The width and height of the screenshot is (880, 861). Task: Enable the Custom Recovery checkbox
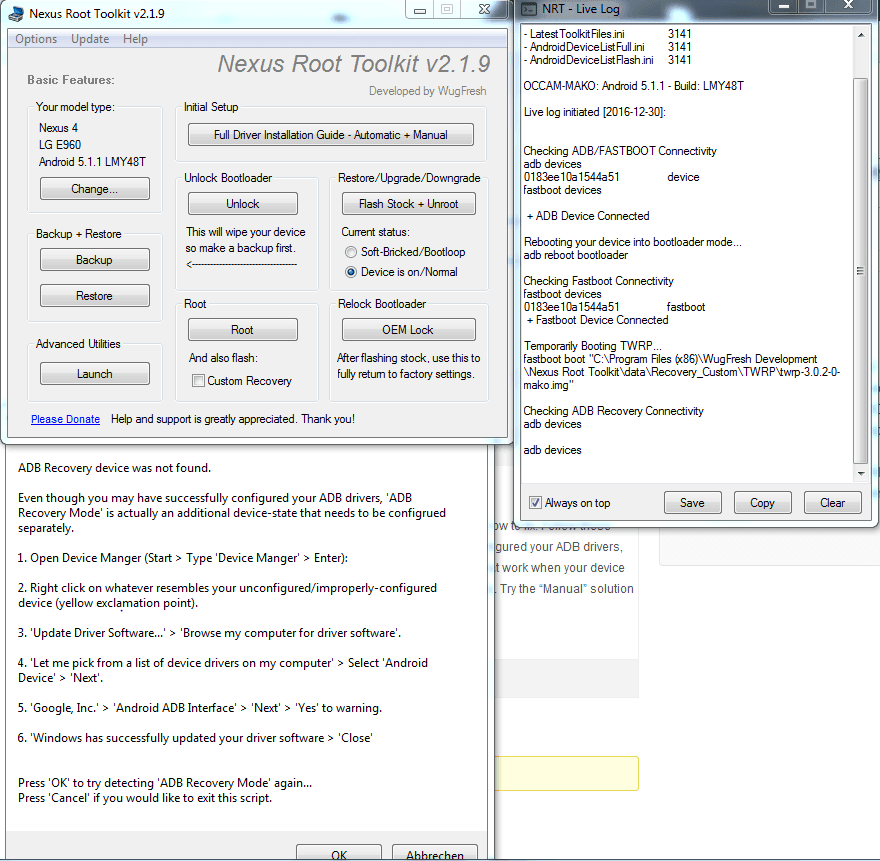[x=198, y=381]
